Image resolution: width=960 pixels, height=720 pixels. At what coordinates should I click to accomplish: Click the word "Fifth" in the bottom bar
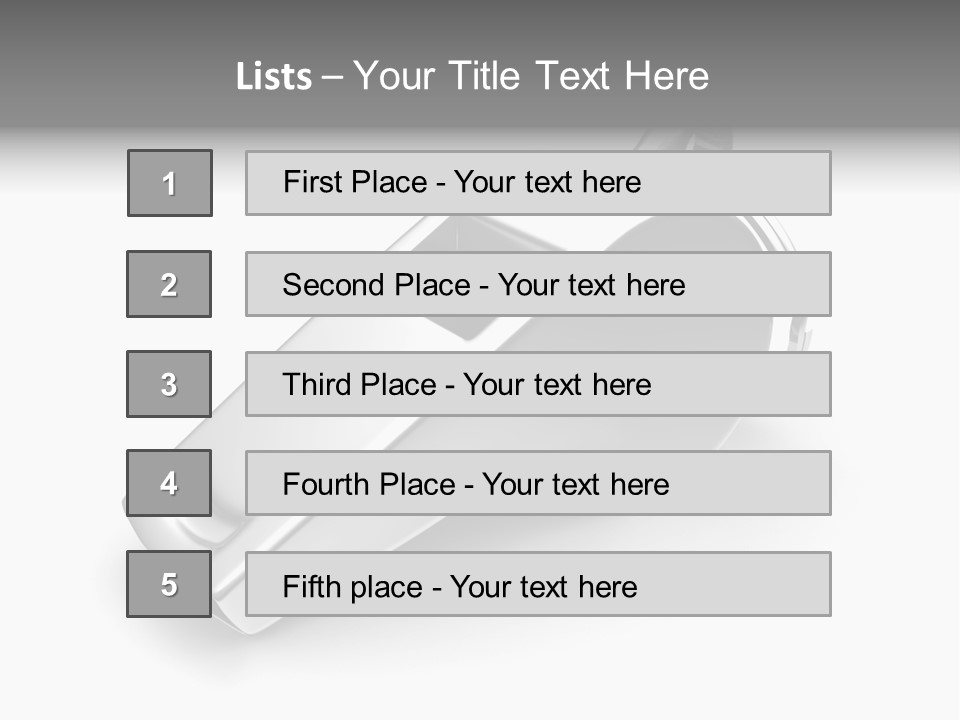[311, 586]
